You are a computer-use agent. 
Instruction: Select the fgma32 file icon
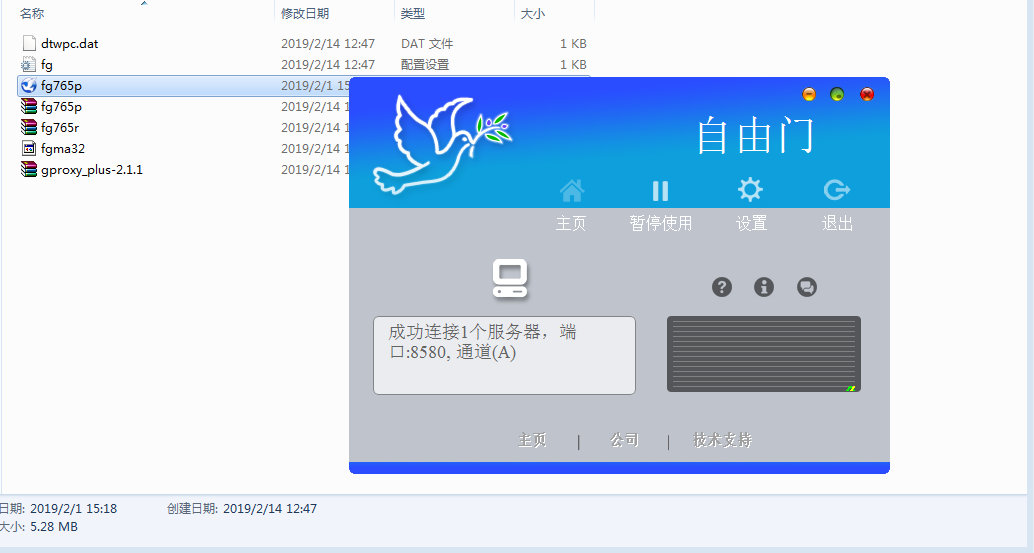28,148
